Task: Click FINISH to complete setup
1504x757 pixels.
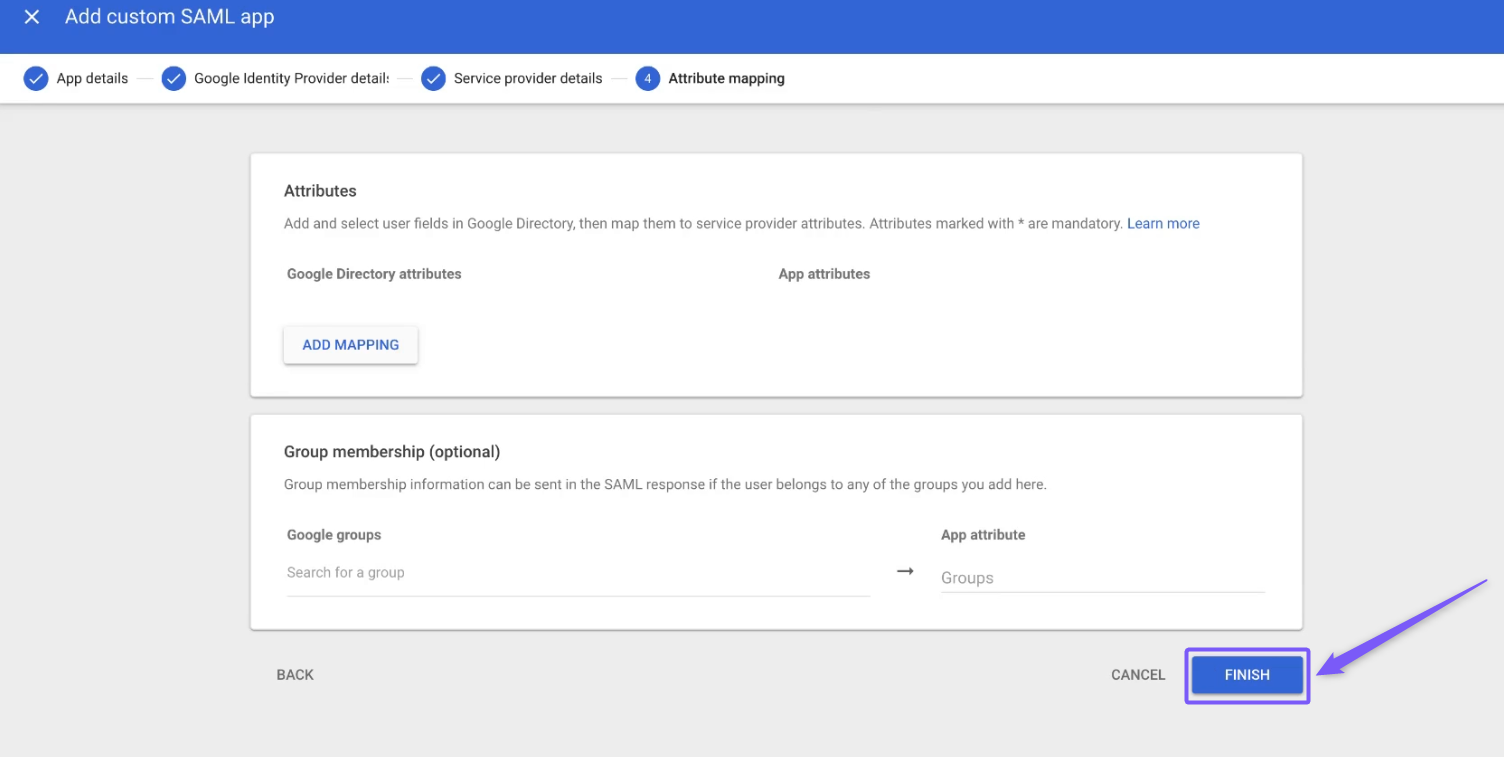Action: (x=1247, y=675)
